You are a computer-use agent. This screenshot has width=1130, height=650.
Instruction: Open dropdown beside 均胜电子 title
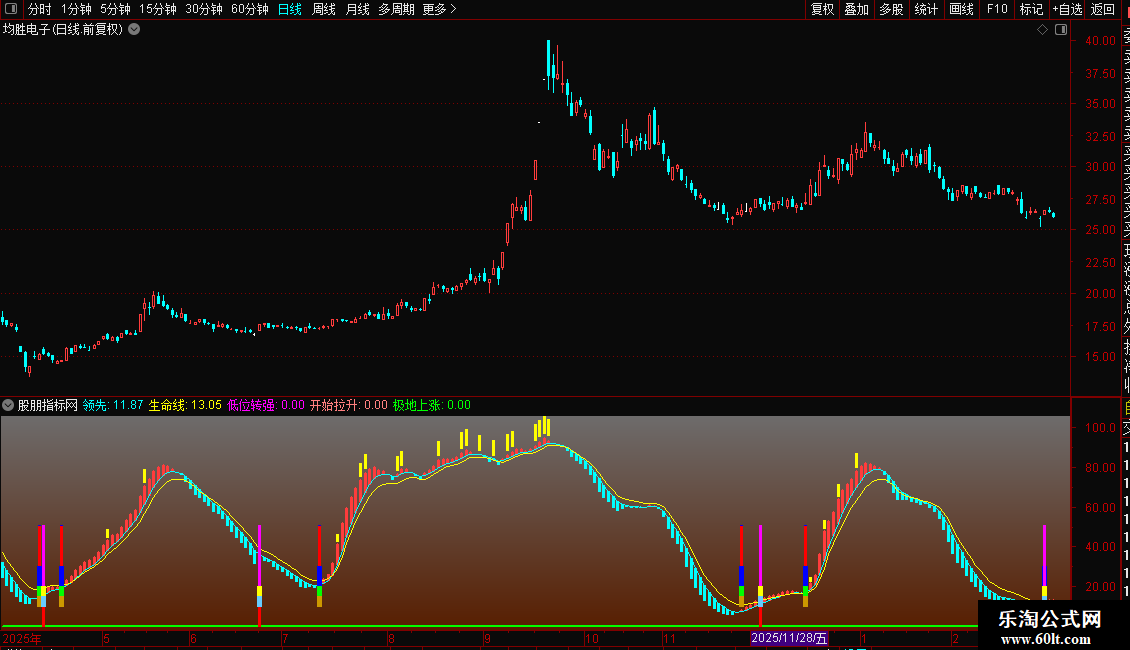pyautogui.click(x=134, y=30)
